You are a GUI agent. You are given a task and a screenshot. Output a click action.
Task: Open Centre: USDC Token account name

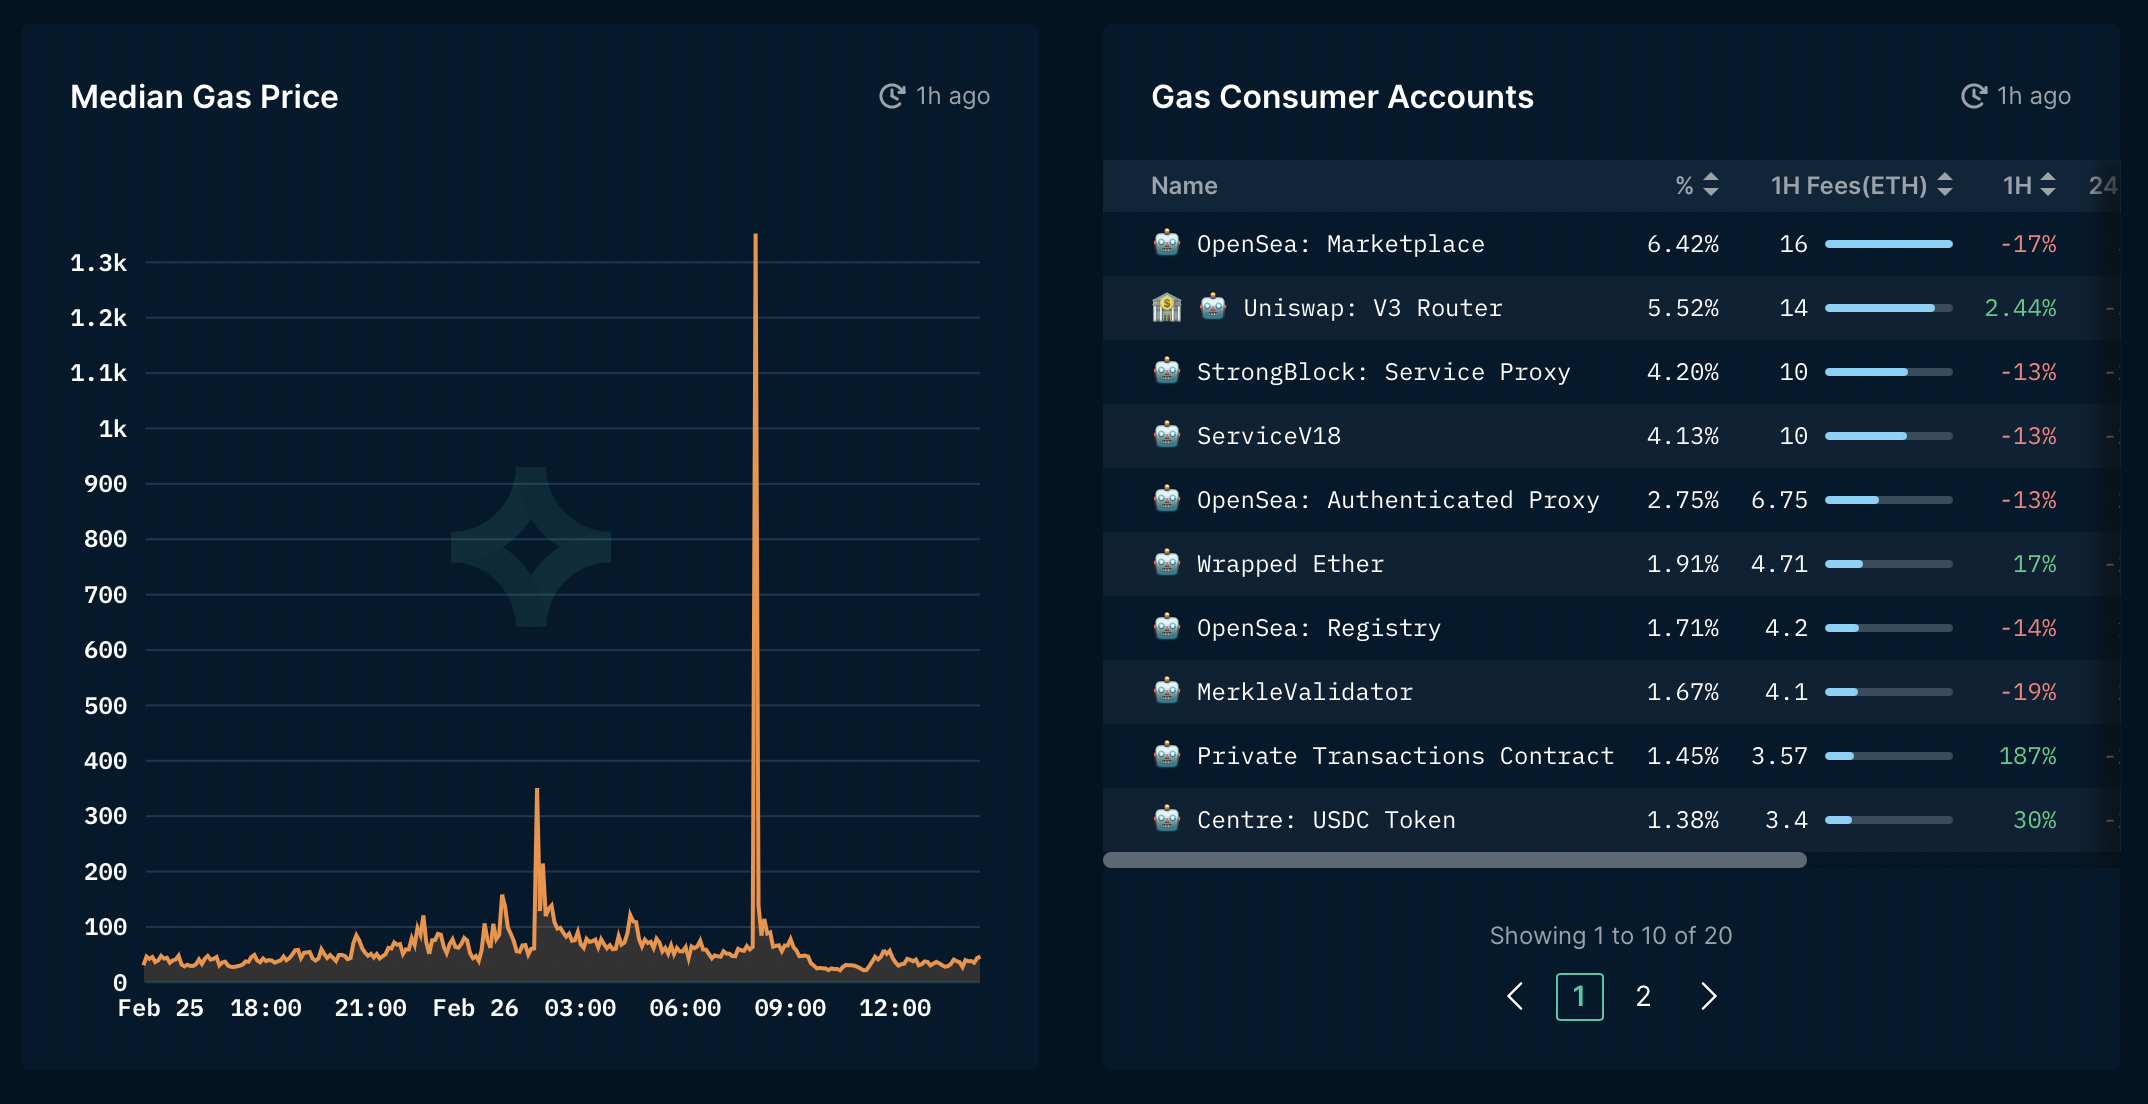tap(1326, 820)
